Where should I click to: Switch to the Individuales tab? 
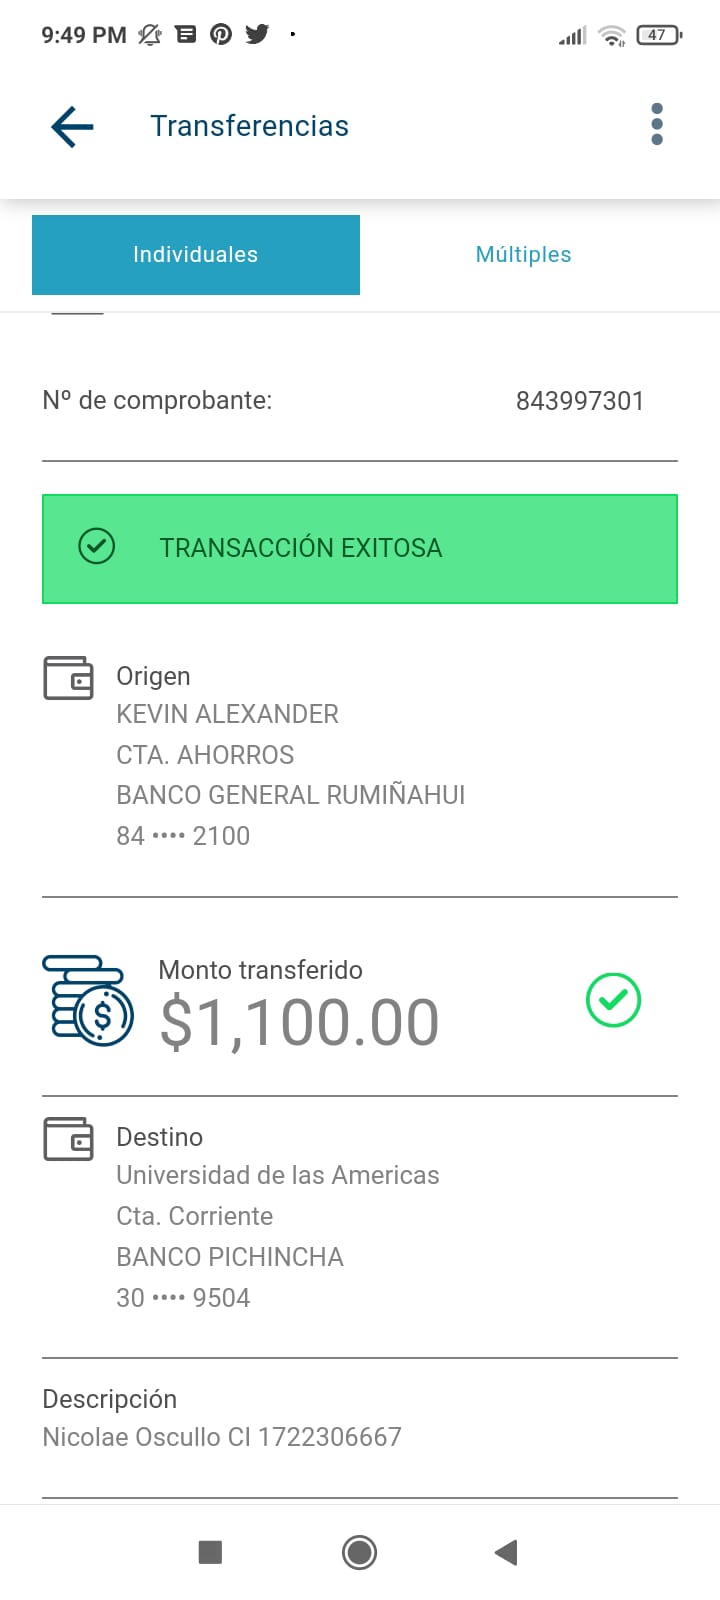[196, 255]
